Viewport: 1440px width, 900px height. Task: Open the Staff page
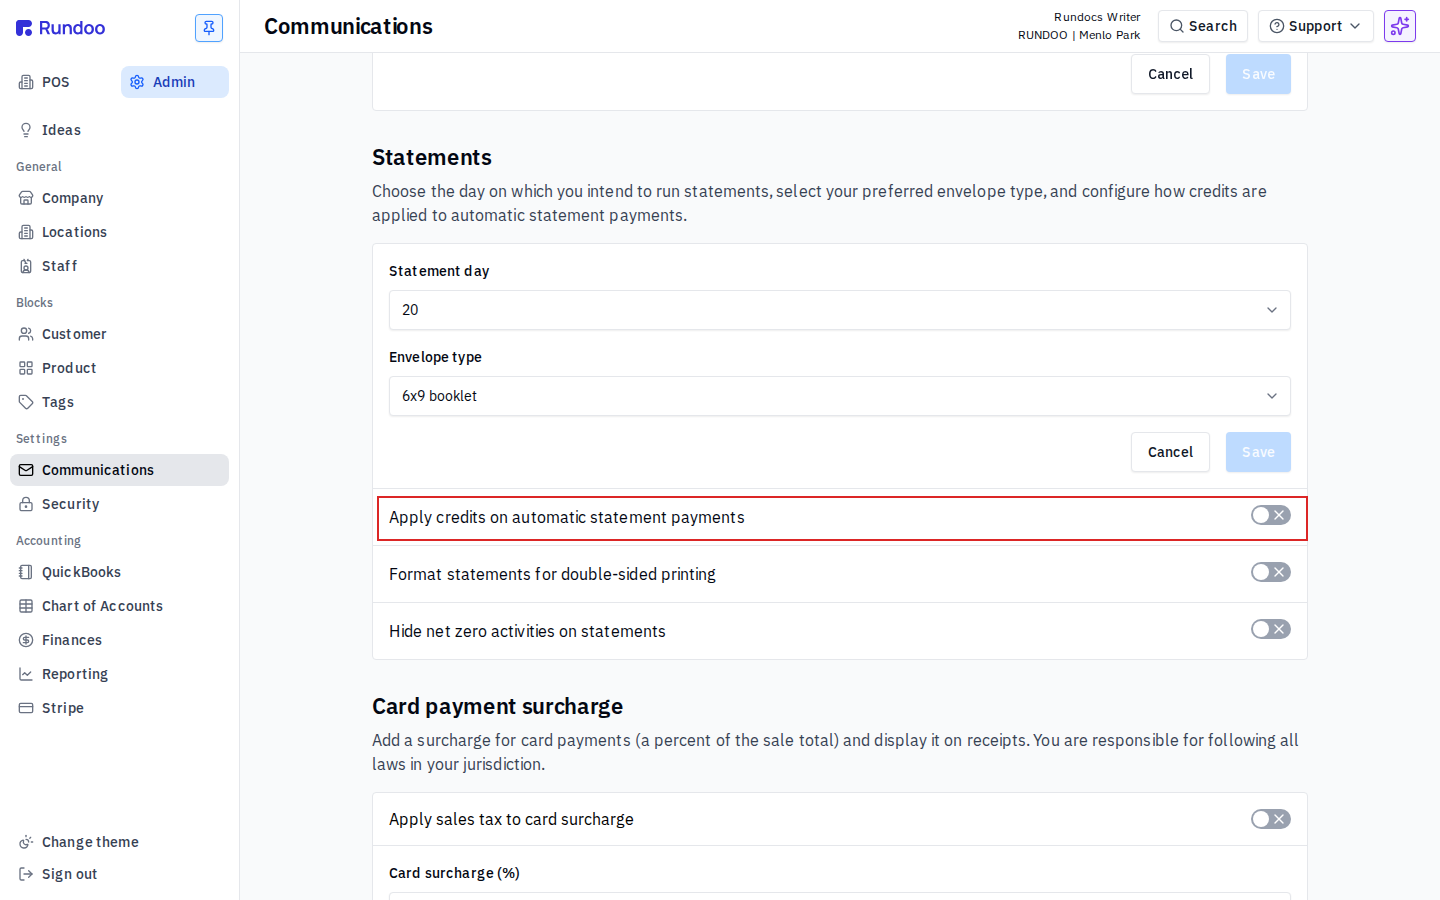click(x=120, y=266)
